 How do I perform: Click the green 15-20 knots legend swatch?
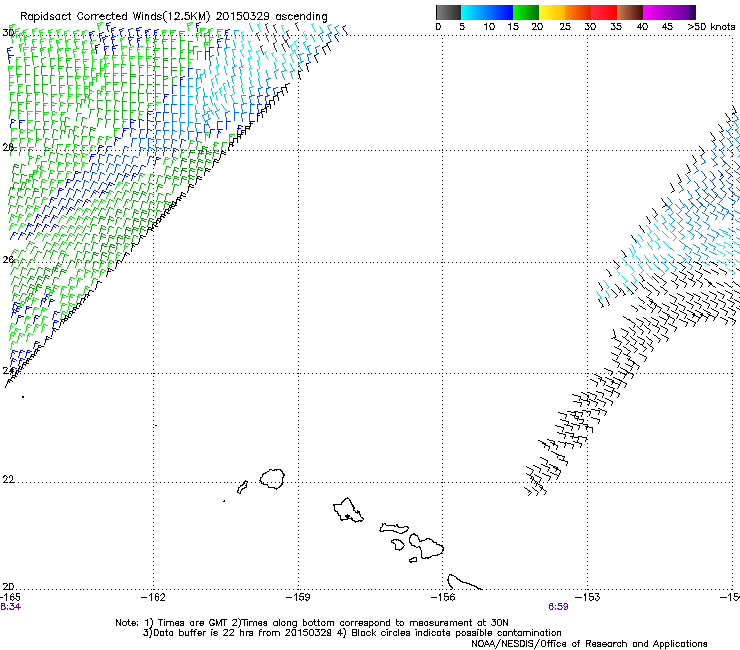coord(526,12)
